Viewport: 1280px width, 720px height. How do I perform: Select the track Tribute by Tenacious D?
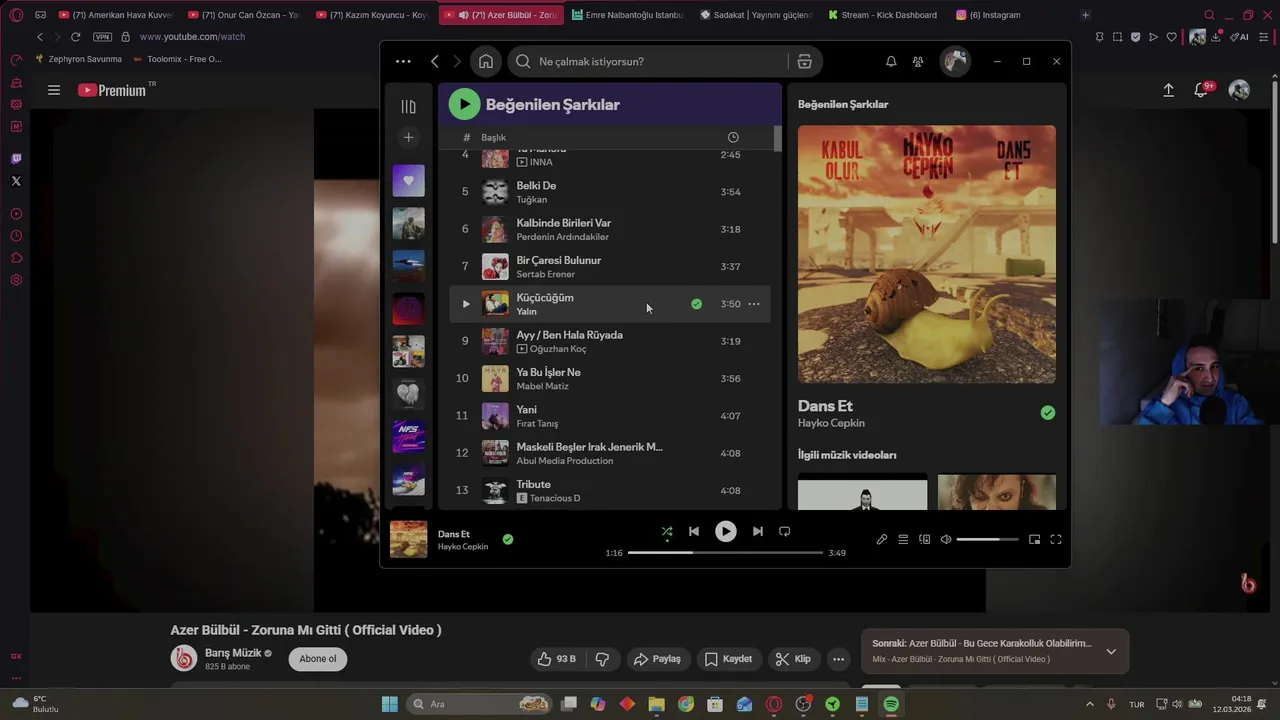[610, 490]
